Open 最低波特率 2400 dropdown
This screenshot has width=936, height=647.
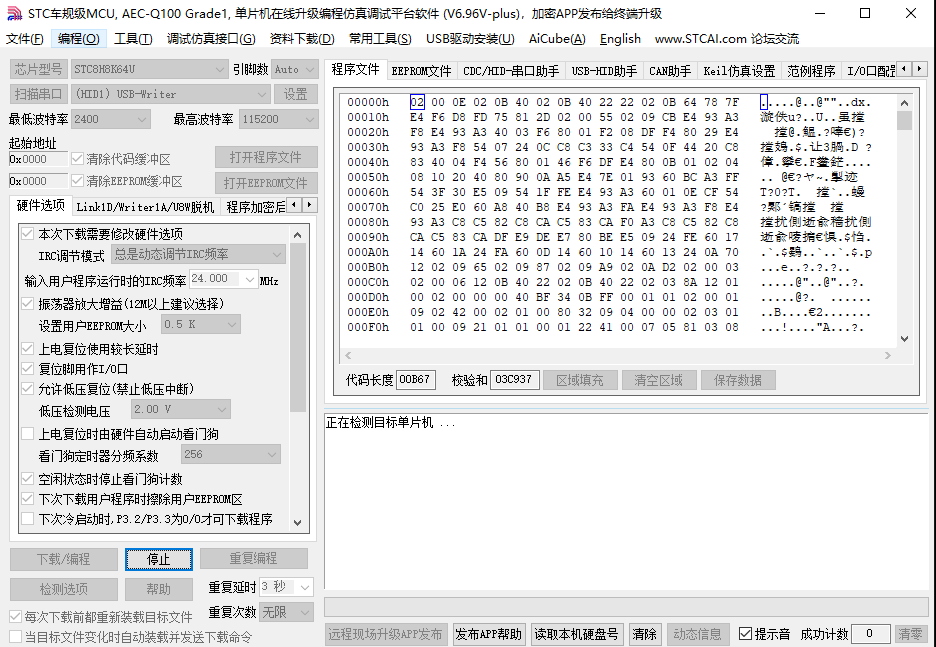(110, 119)
